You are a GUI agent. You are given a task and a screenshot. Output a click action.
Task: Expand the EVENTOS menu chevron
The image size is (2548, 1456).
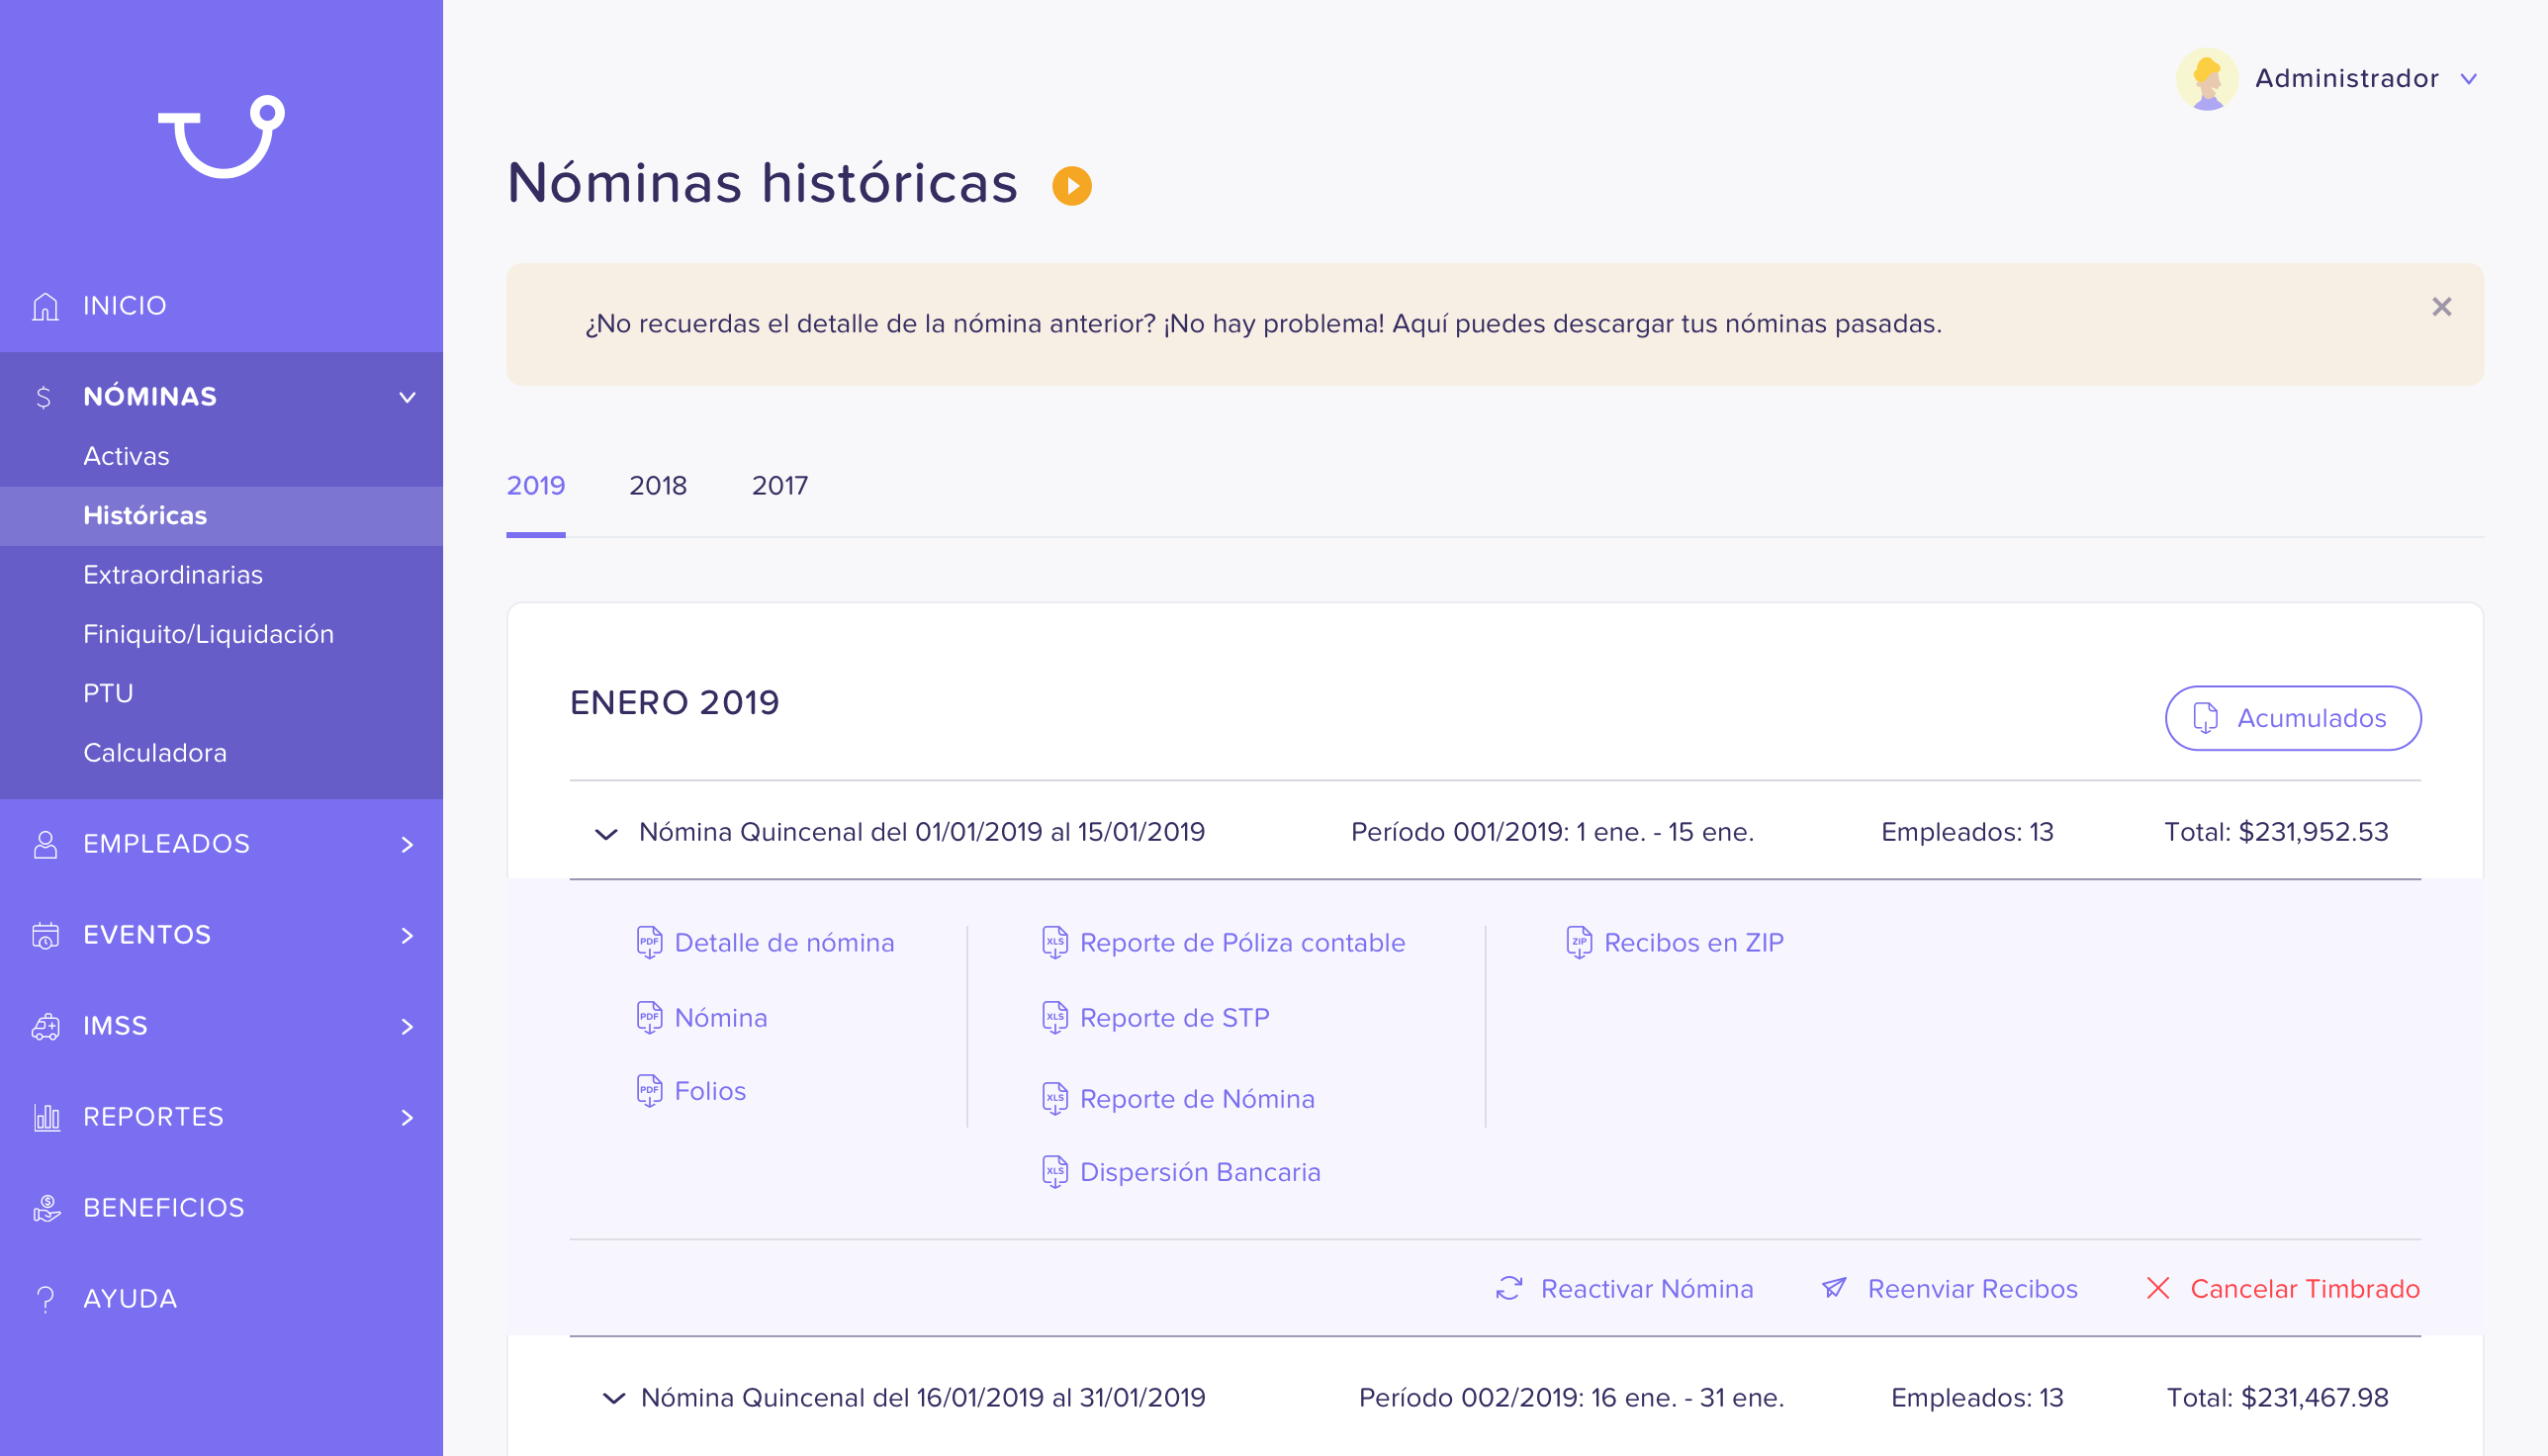click(x=407, y=935)
